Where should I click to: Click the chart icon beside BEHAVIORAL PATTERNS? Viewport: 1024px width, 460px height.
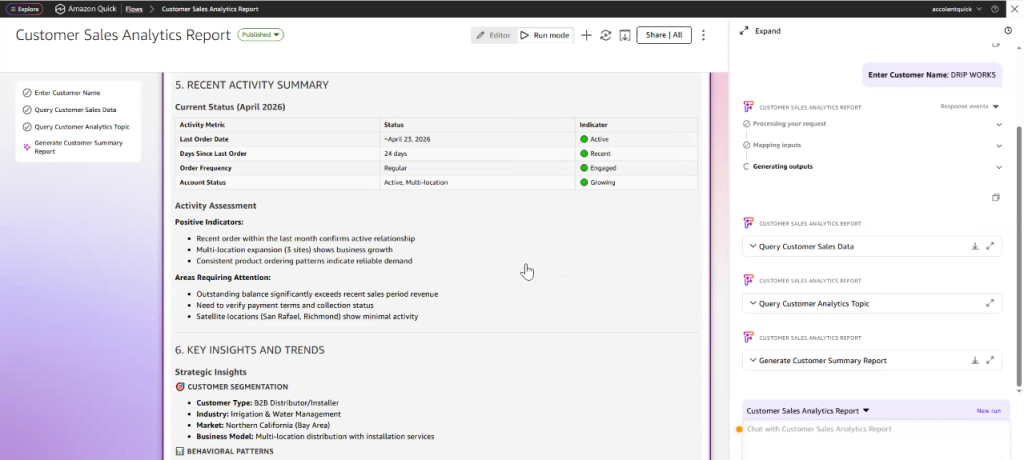[x=180, y=452]
